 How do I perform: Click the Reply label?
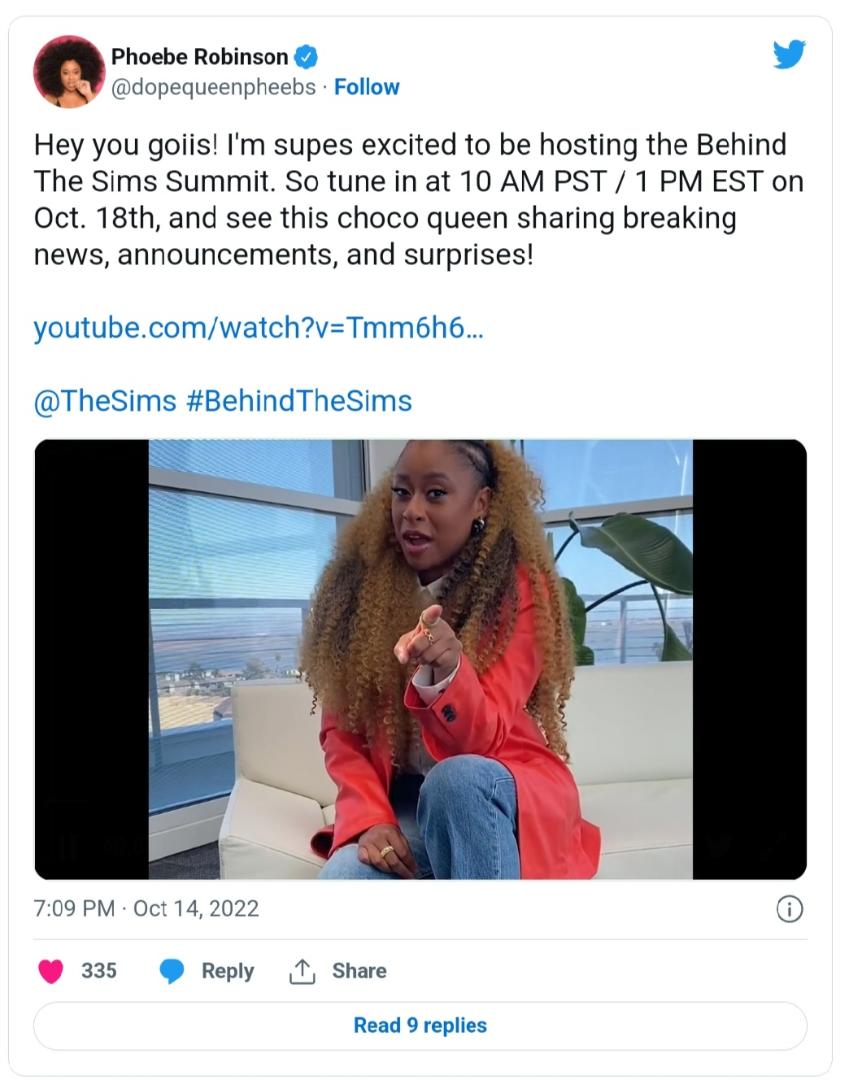pos(228,971)
